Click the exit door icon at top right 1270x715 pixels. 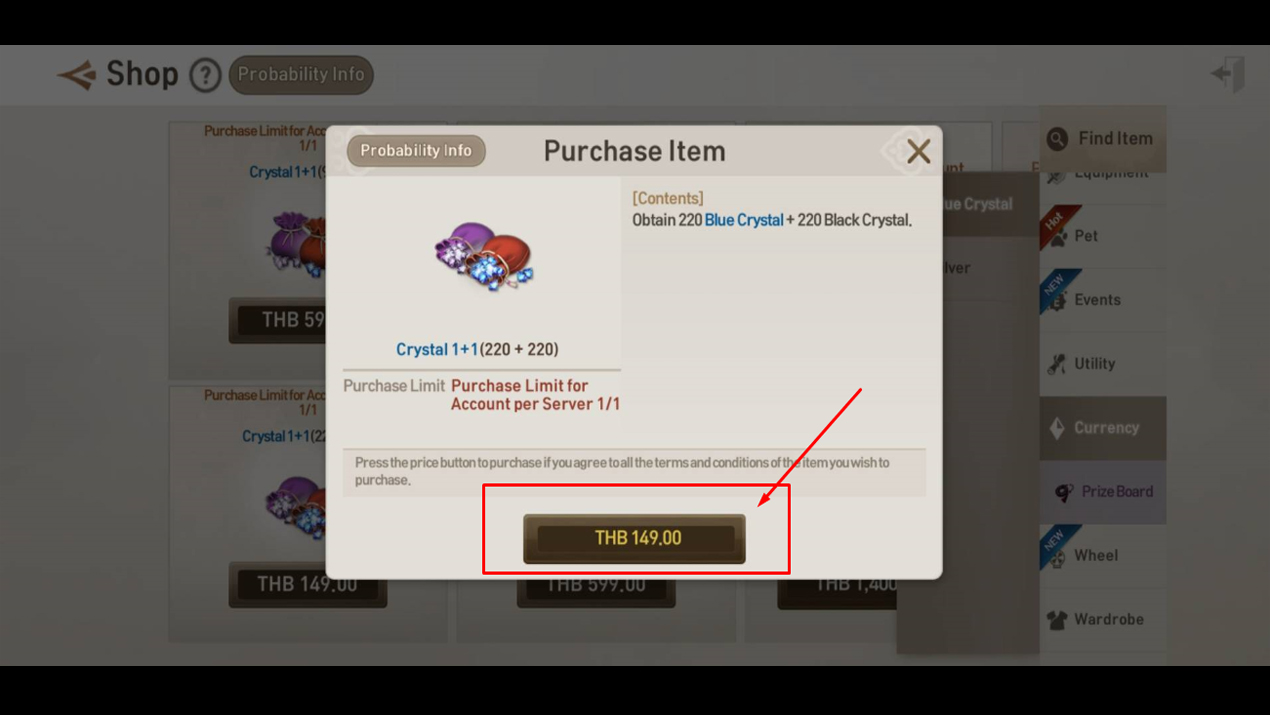click(x=1229, y=74)
